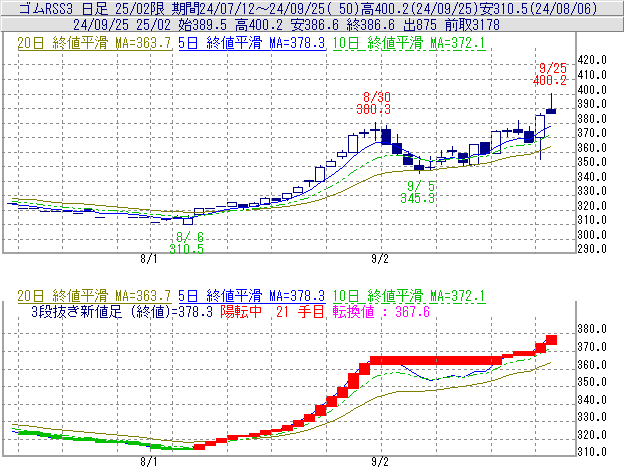Image resolution: width=624 pixels, height=475 pixels.
Task: Click the 290.0 price axis label
Action: (x=592, y=249)
